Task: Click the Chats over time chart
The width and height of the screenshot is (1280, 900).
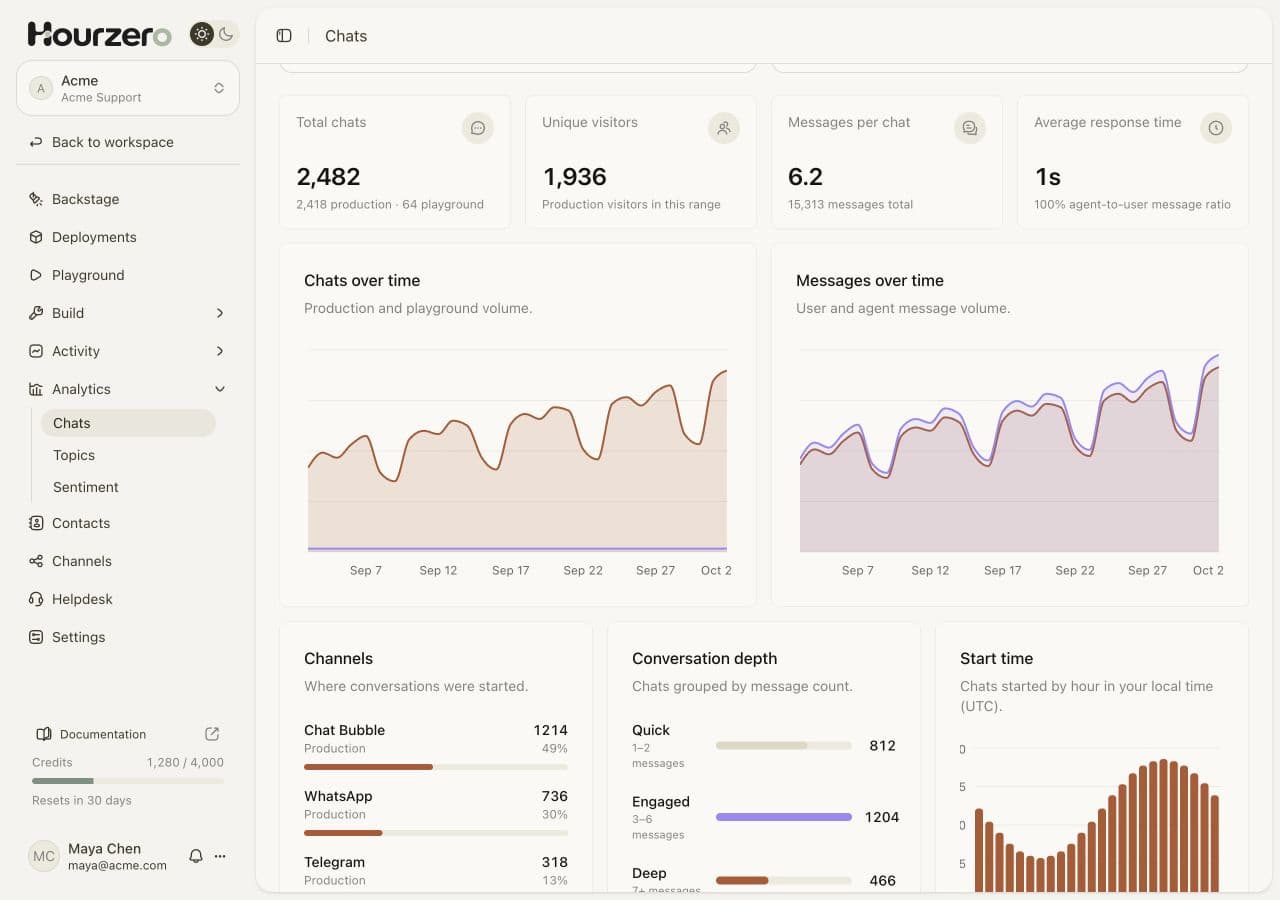Action: pos(517,450)
